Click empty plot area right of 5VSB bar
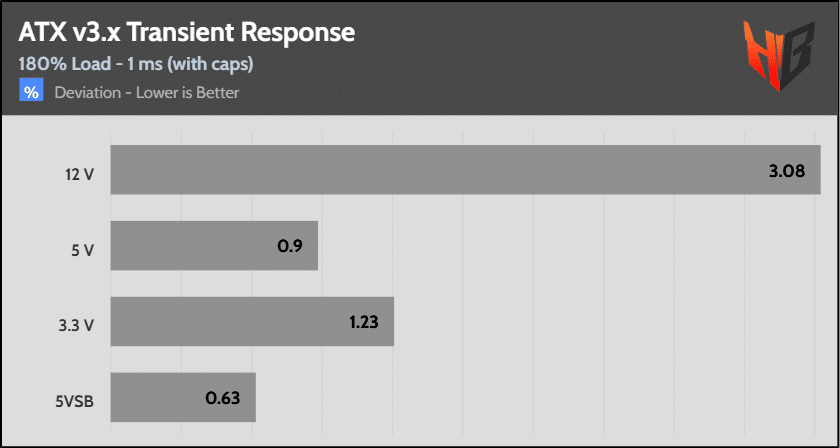Screen dimensions: 840x448 (540, 398)
